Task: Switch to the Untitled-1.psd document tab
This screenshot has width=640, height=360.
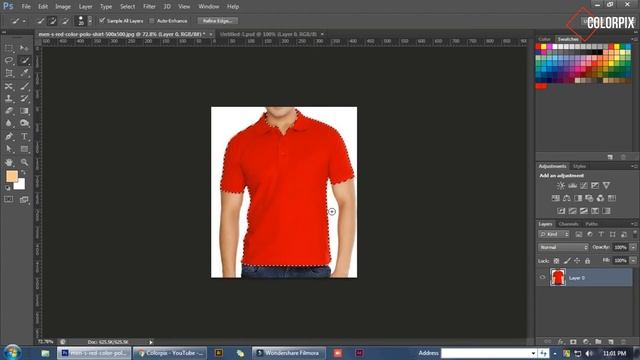Action: (268, 34)
